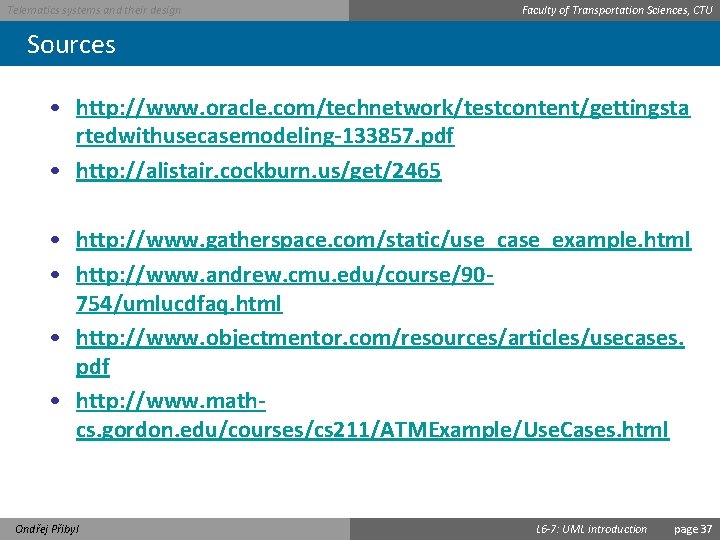
Task: Open the math-cs.gordon.edu ATMExample UseCases link
Action: [x=372, y=416]
